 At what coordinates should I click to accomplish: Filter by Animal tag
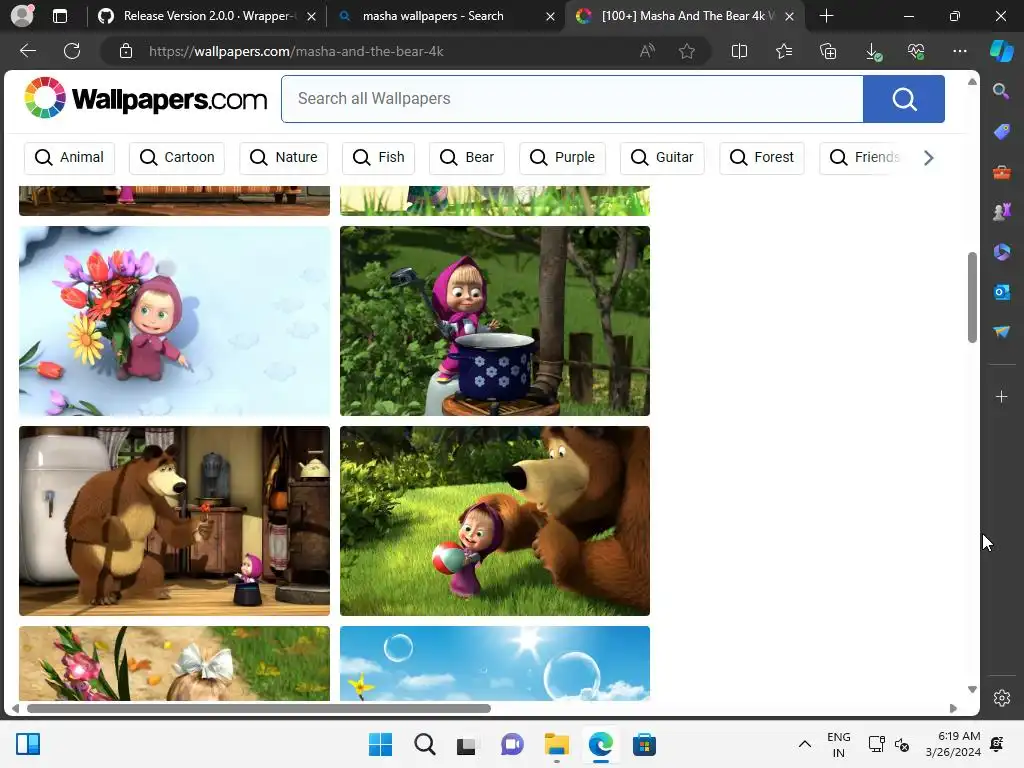click(x=69, y=157)
